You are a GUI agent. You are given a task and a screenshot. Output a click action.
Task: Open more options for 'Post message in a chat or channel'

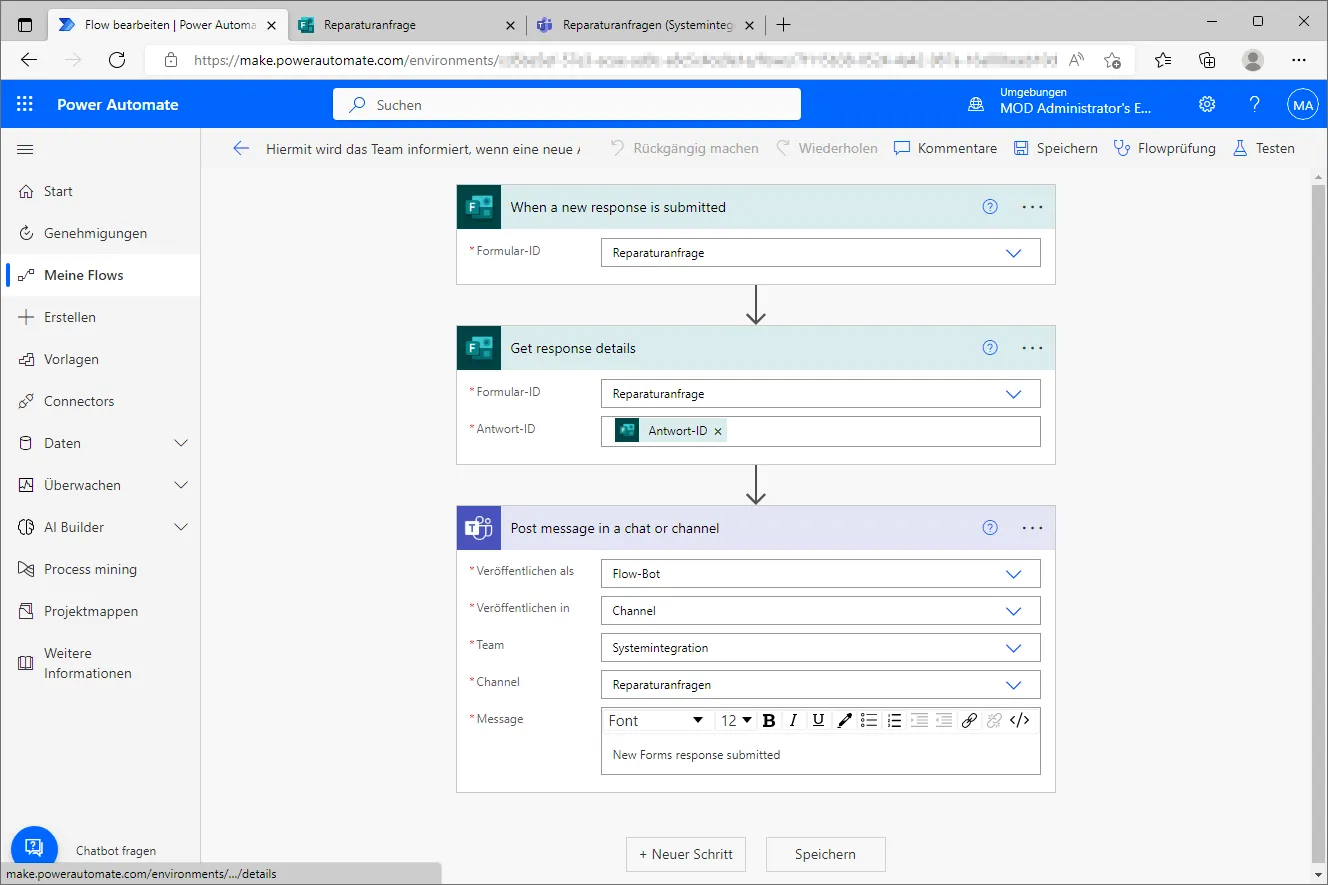(1032, 528)
